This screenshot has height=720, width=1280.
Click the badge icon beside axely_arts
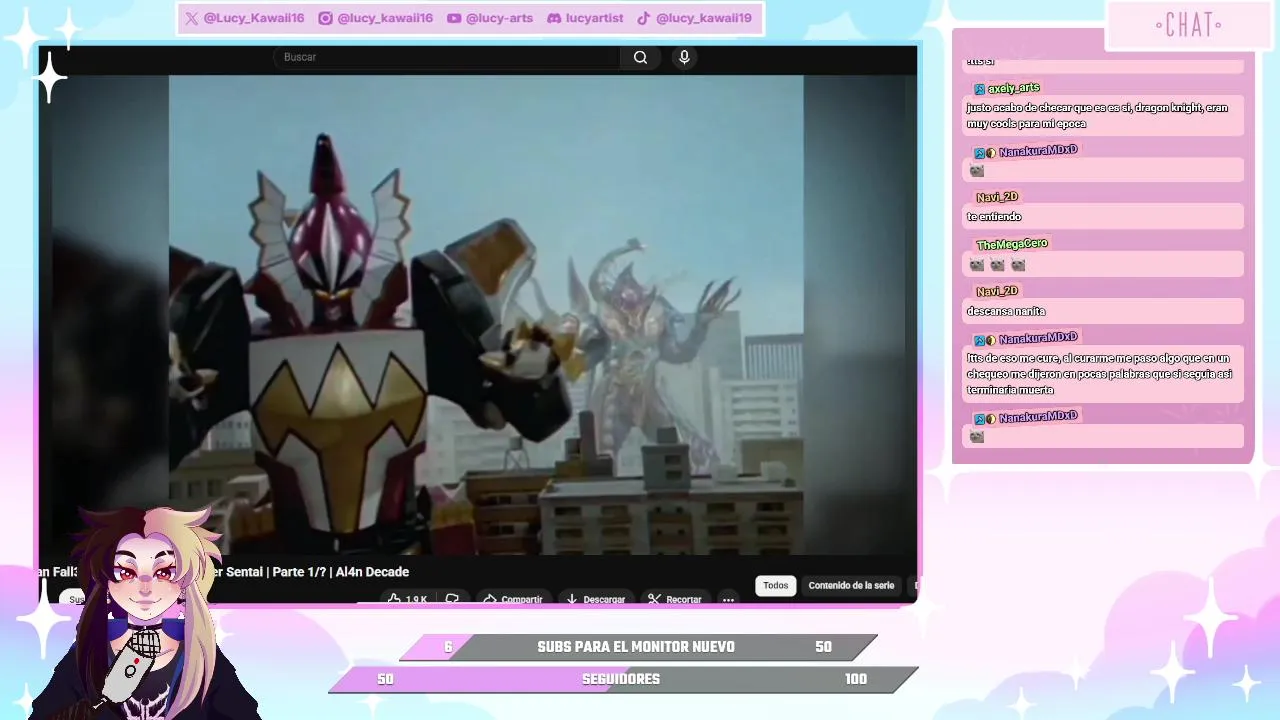(980, 89)
